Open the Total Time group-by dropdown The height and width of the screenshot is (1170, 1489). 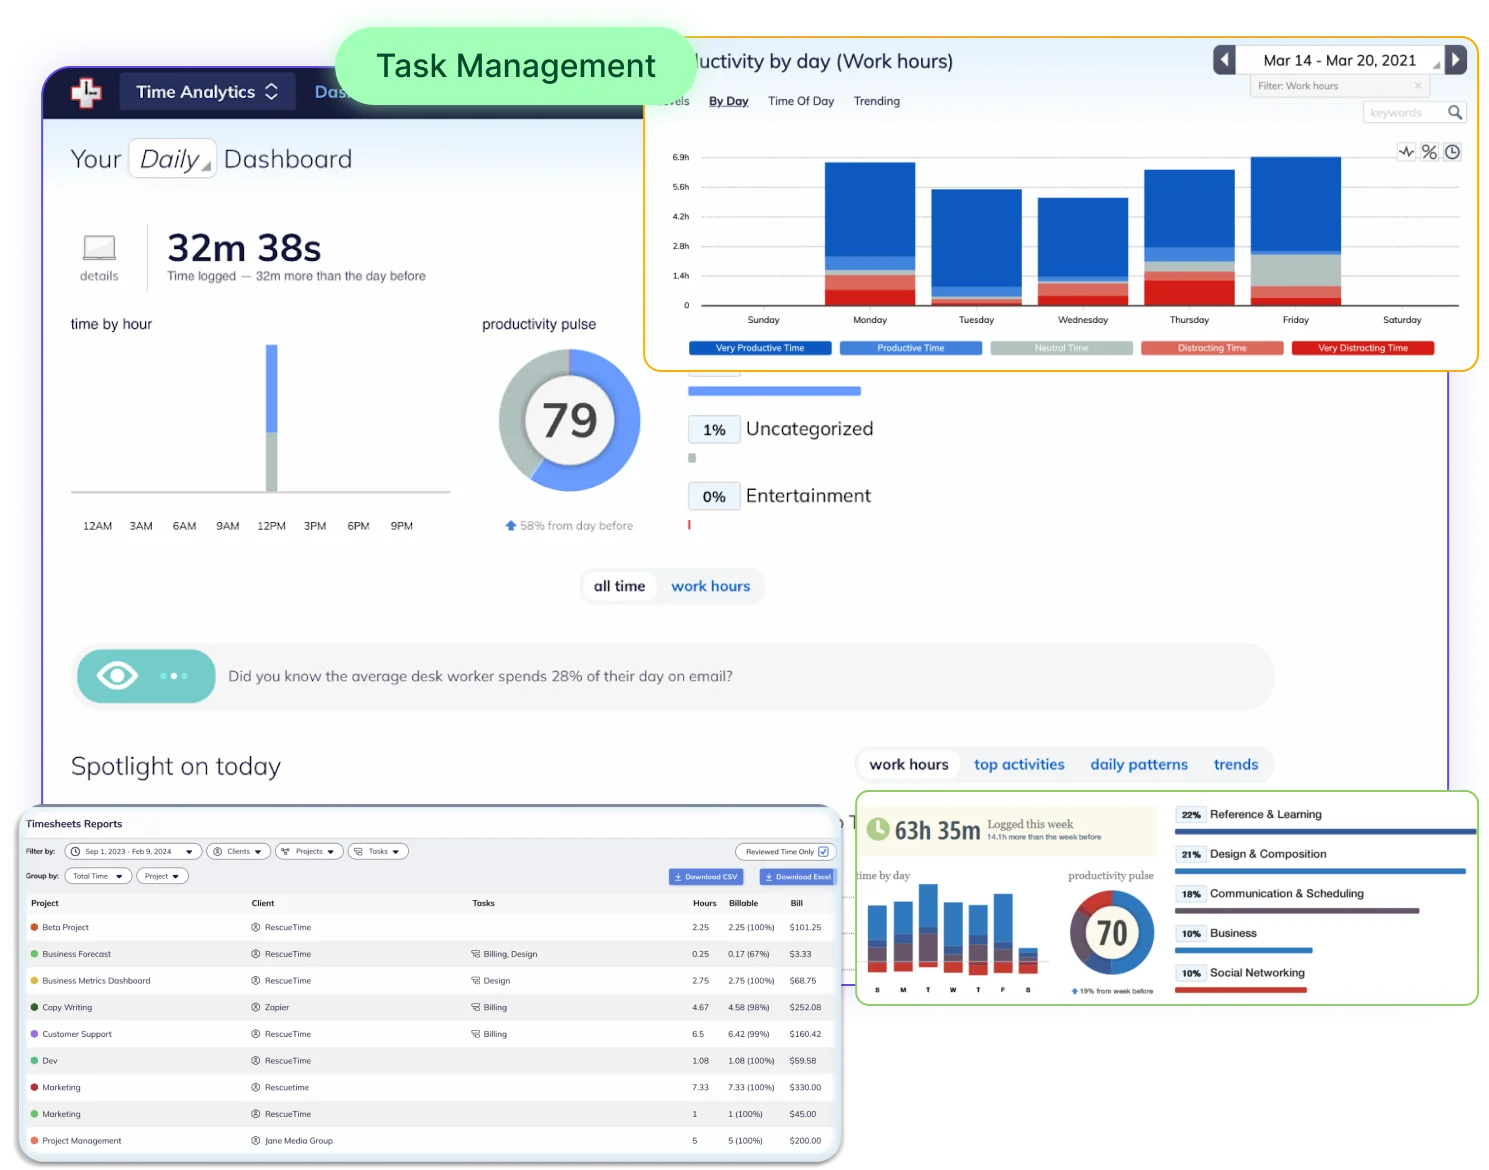pyautogui.click(x=98, y=876)
